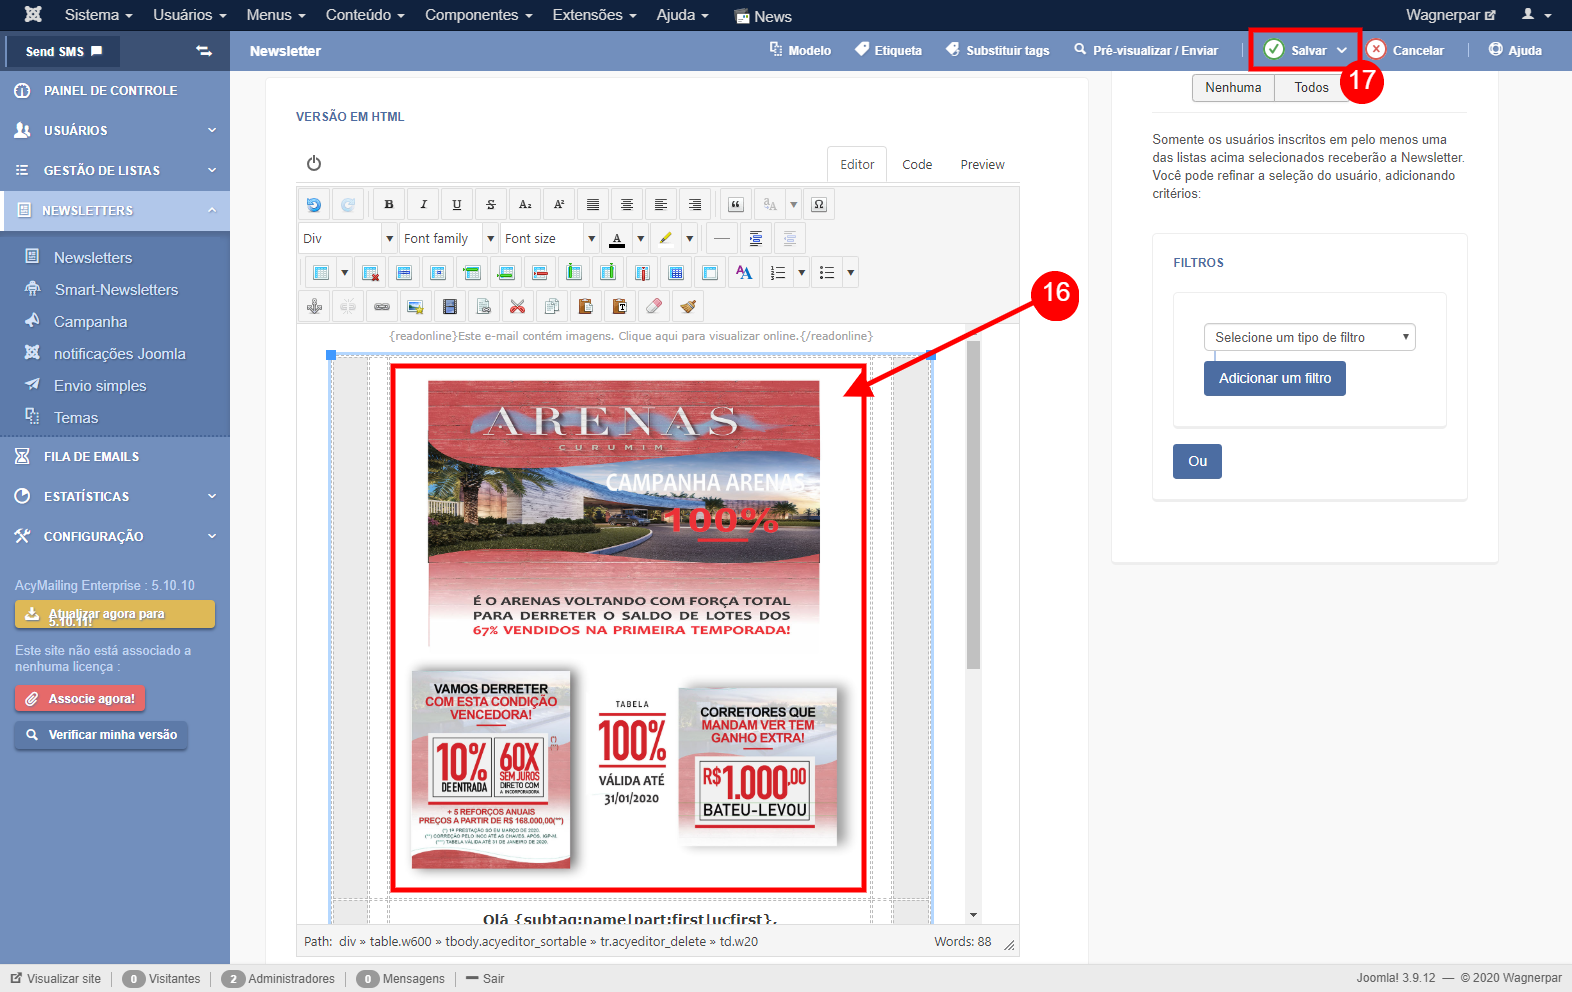The width and height of the screenshot is (1572, 992).
Task: Click the delete table icon
Action: (x=370, y=273)
